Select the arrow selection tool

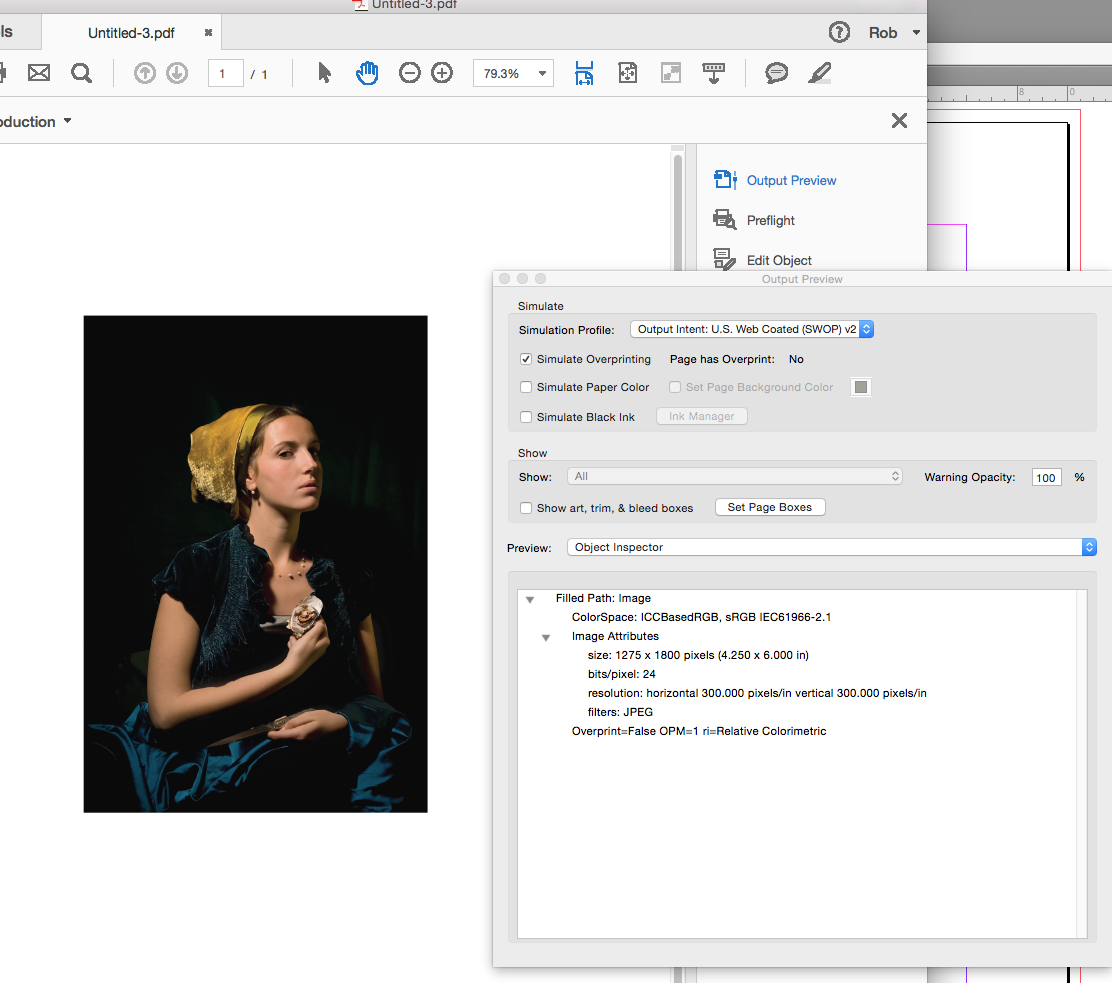pyautogui.click(x=324, y=73)
